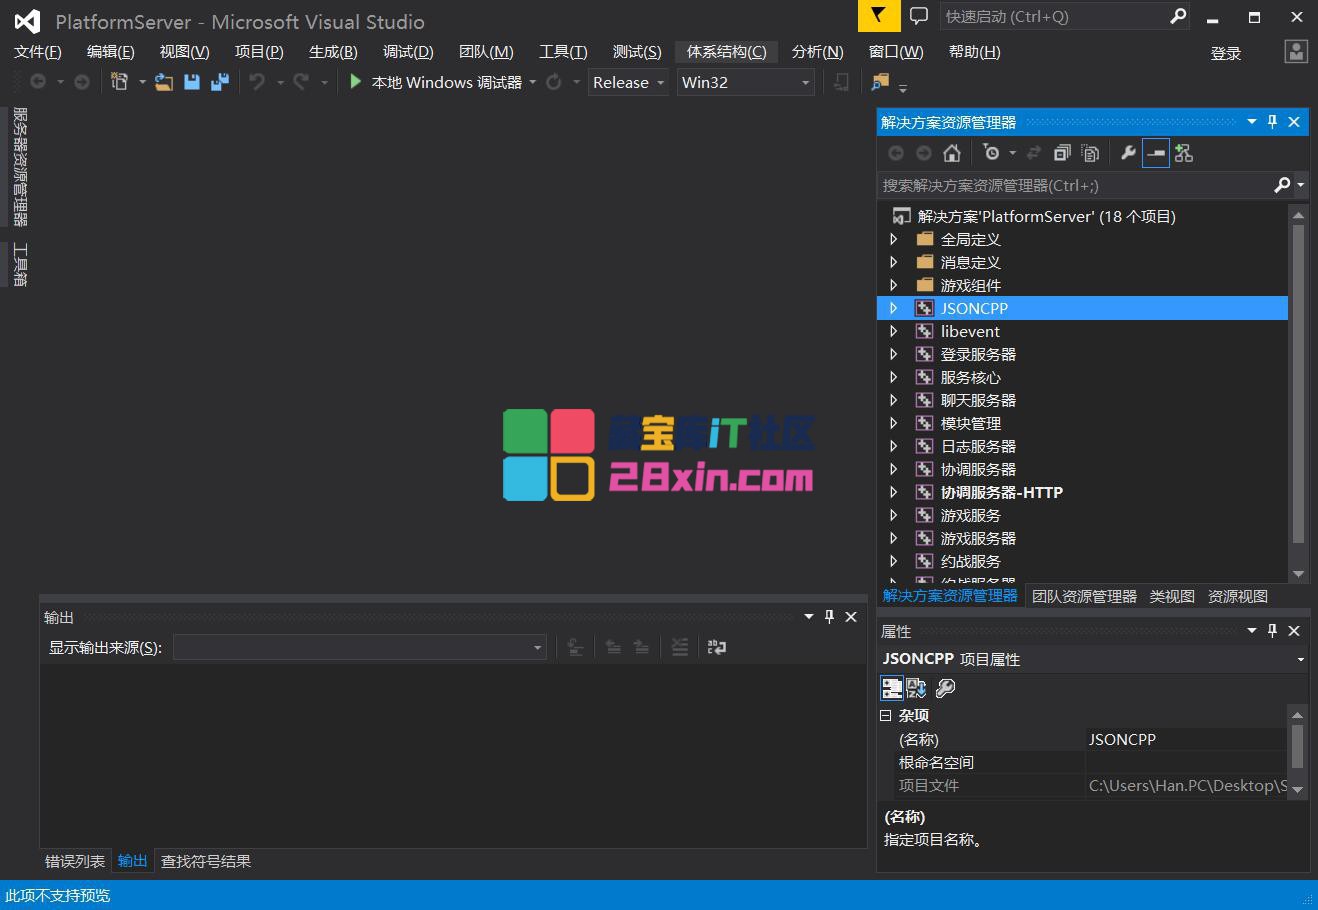Open the 调试(D) menu
This screenshot has width=1318, height=910.
(x=408, y=52)
